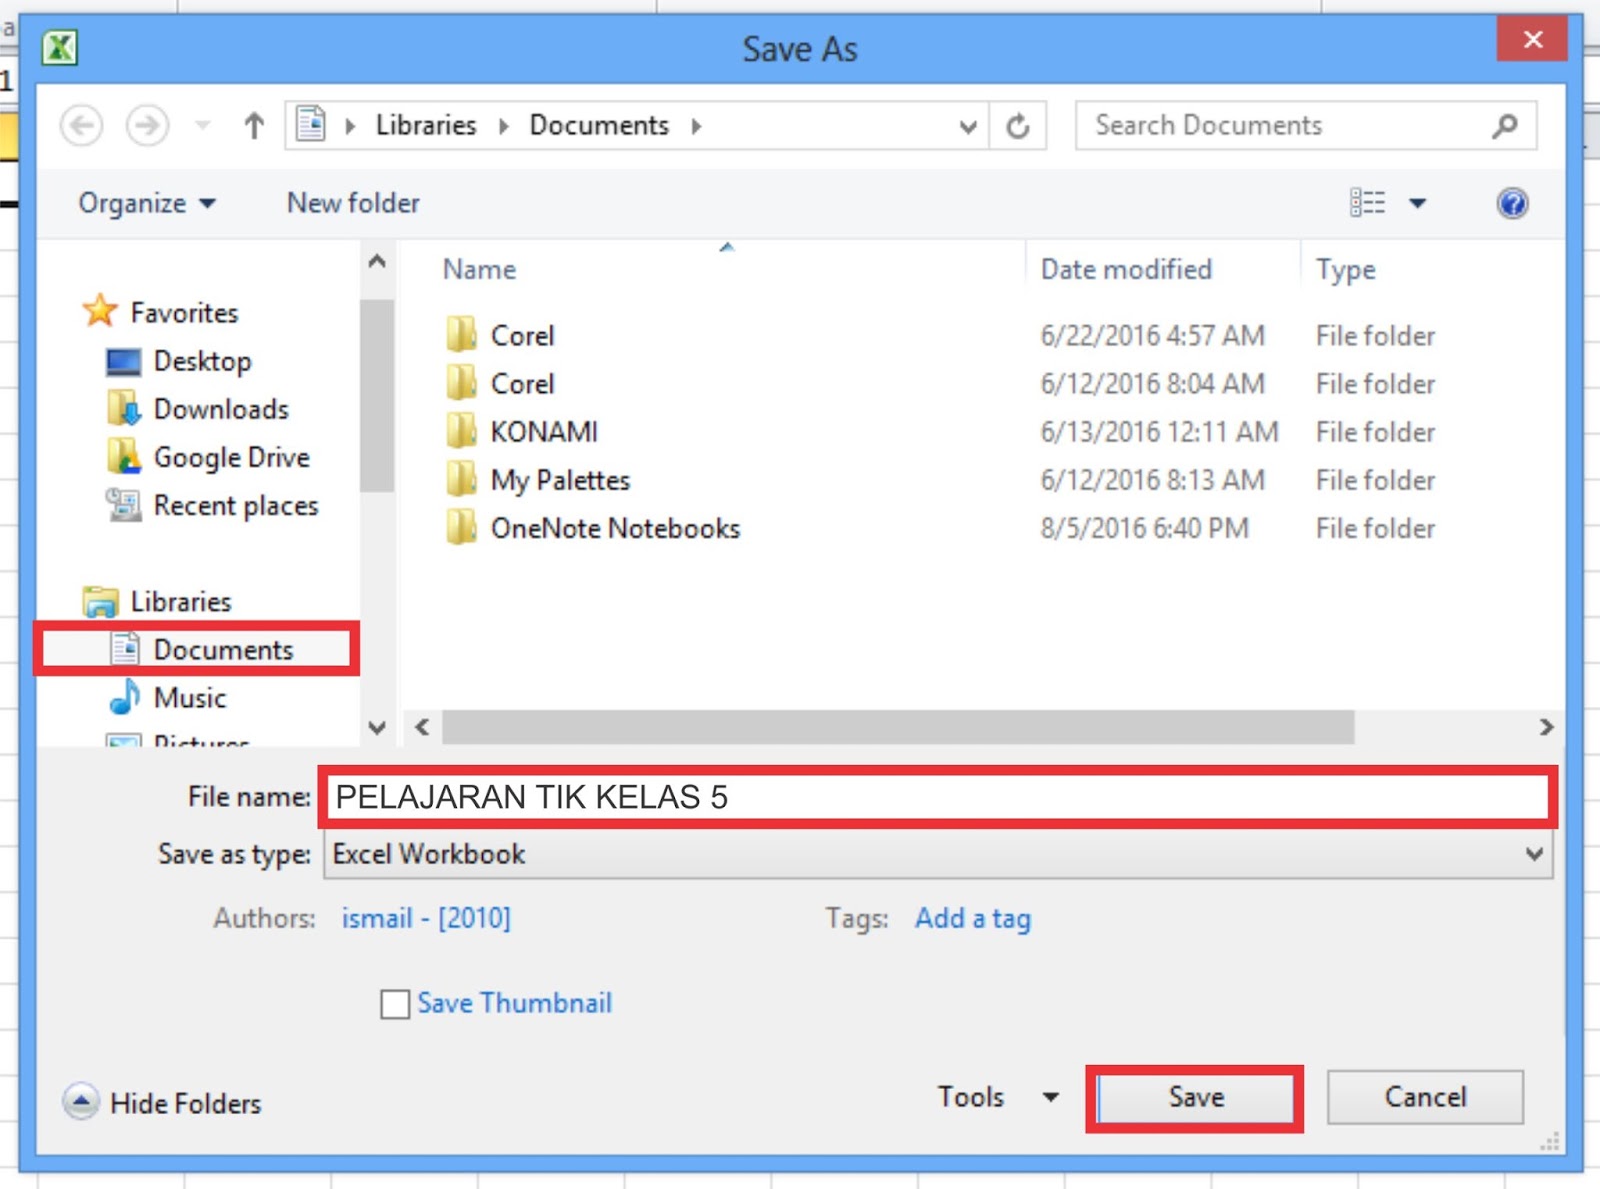
Task: Click the Downloads folder icon
Action: tap(124, 409)
